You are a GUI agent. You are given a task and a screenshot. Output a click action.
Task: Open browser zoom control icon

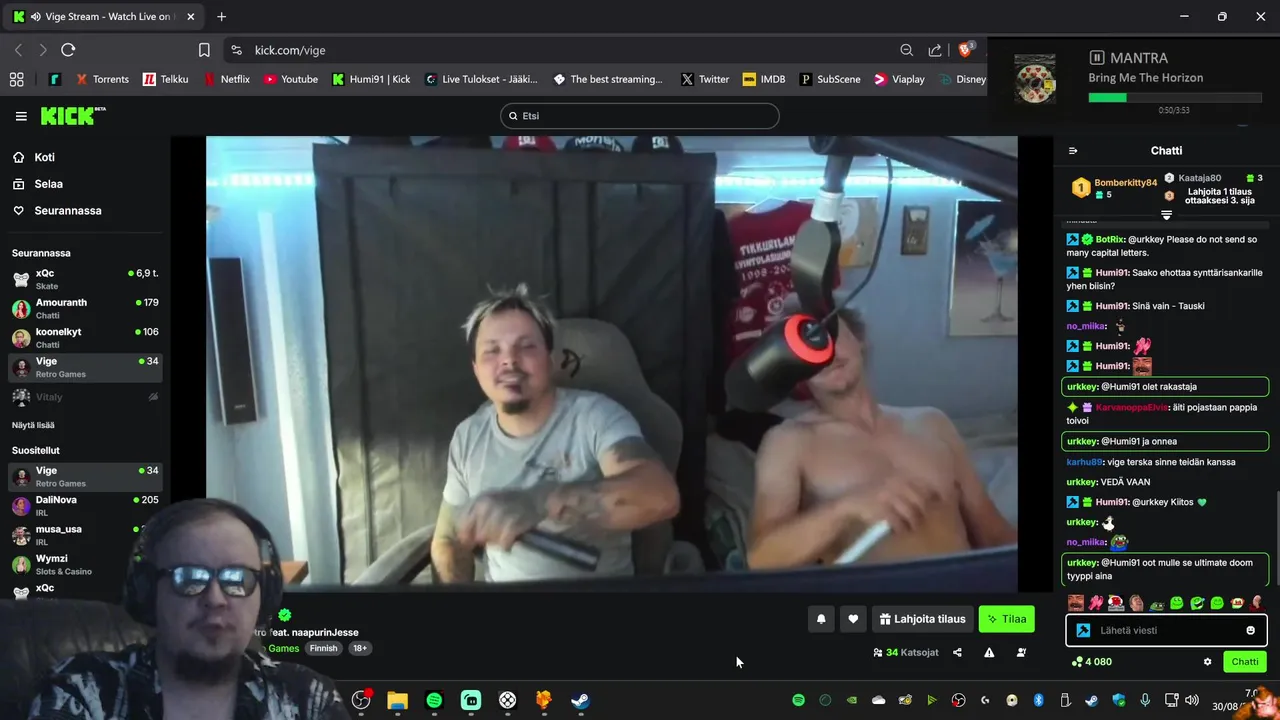906,50
